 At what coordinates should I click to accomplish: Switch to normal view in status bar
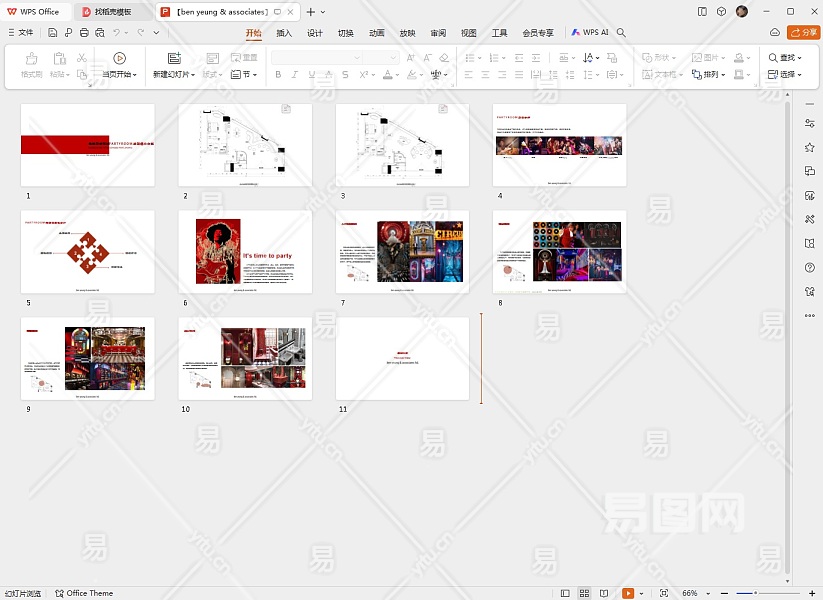[566, 593]
